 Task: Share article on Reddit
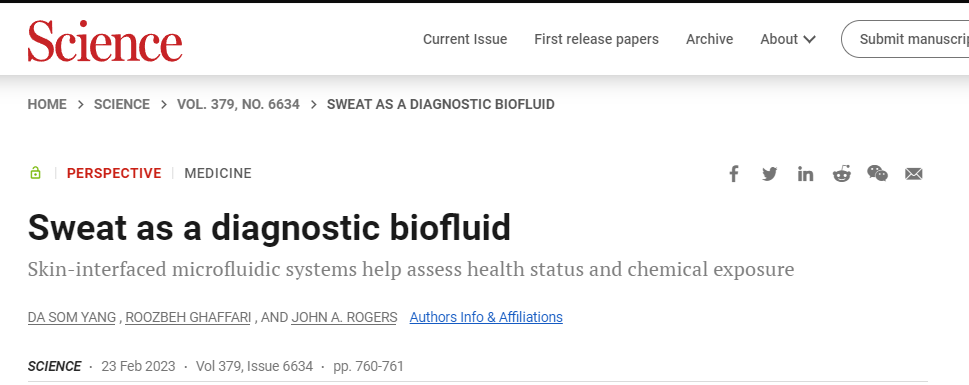(x=841, y=174)
